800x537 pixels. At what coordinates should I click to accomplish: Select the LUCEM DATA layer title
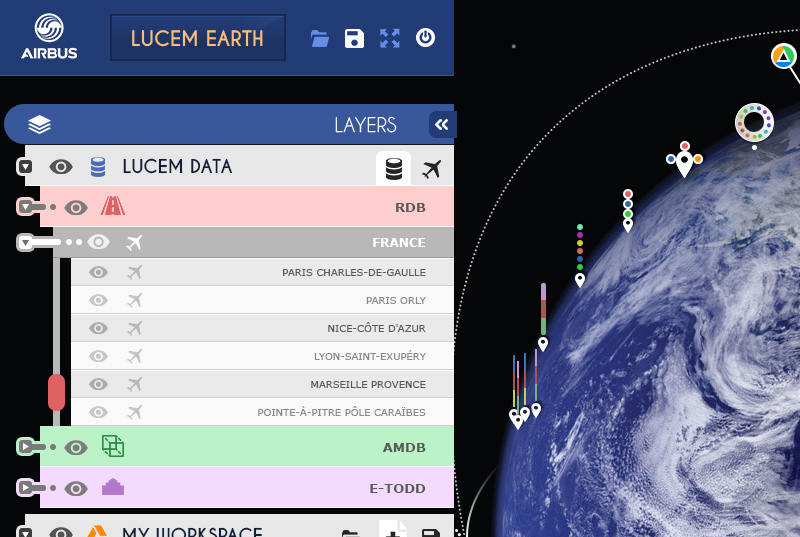[x=177, y=166]
